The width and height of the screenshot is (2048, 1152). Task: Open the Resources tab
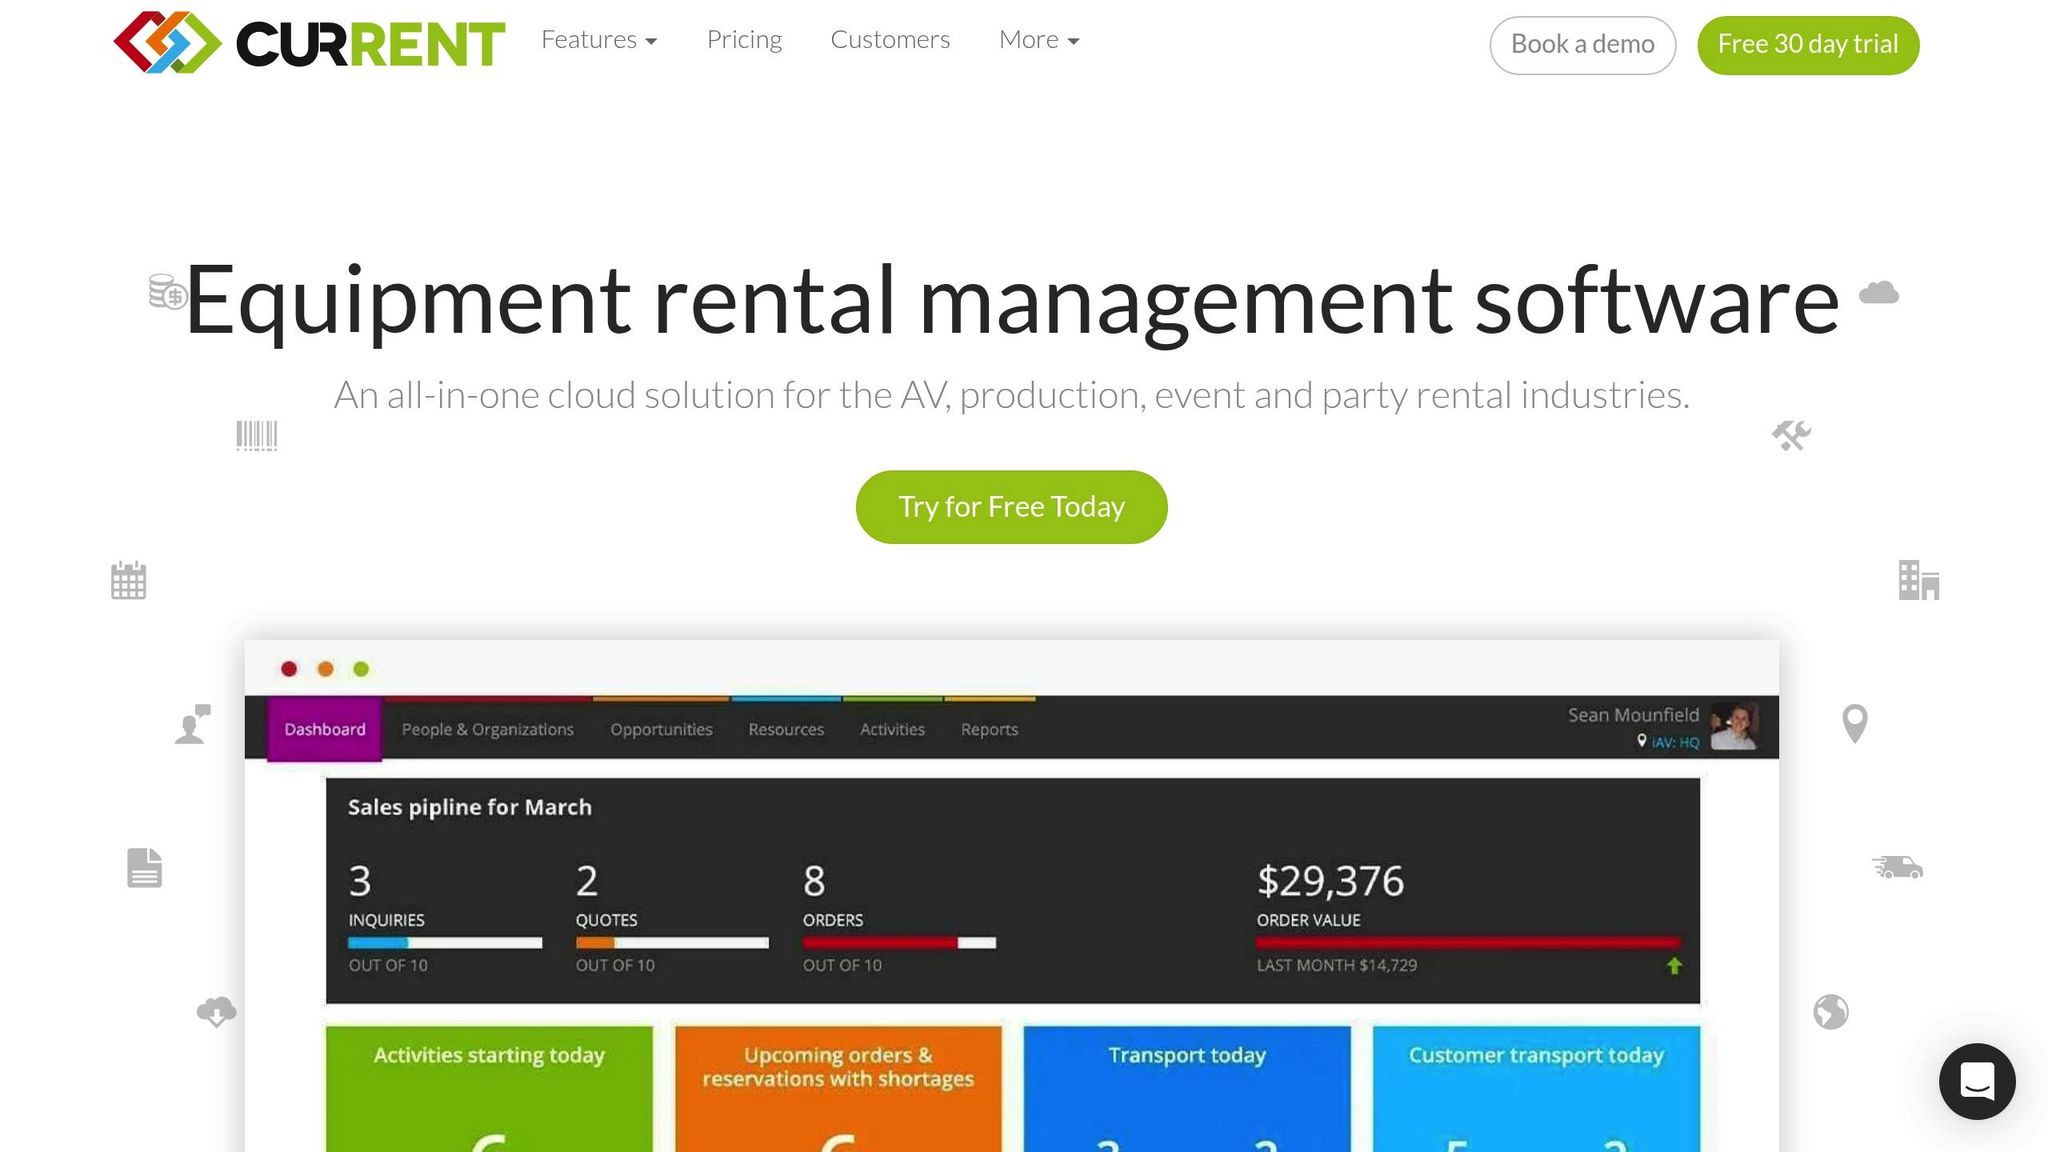(x=786, y=730)
